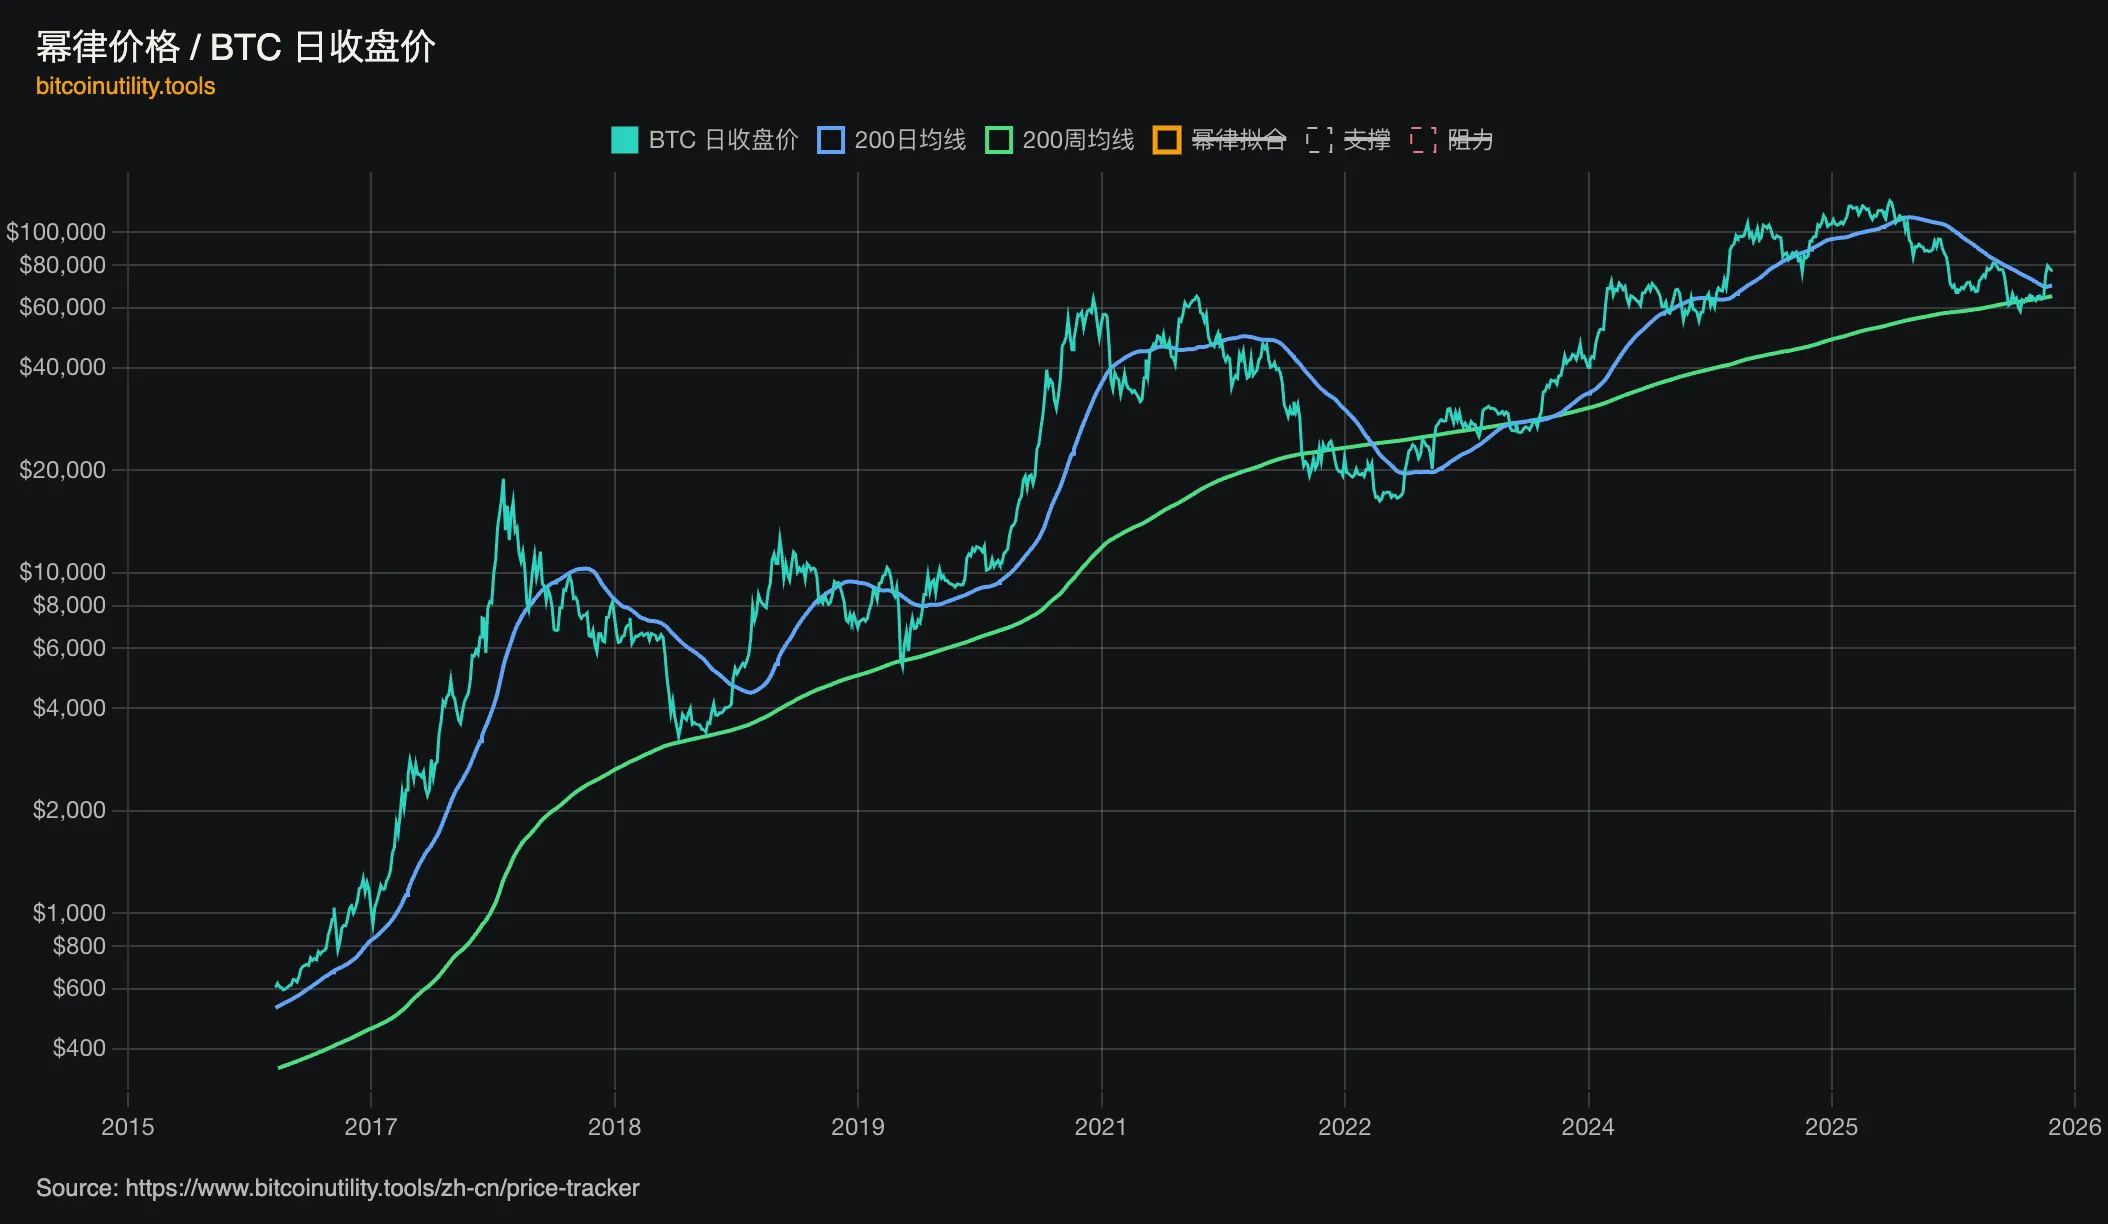The width and height of the screenshot is (2108, 1224).
Task: Click the 200周均线 legend label
Action: 1078,140
